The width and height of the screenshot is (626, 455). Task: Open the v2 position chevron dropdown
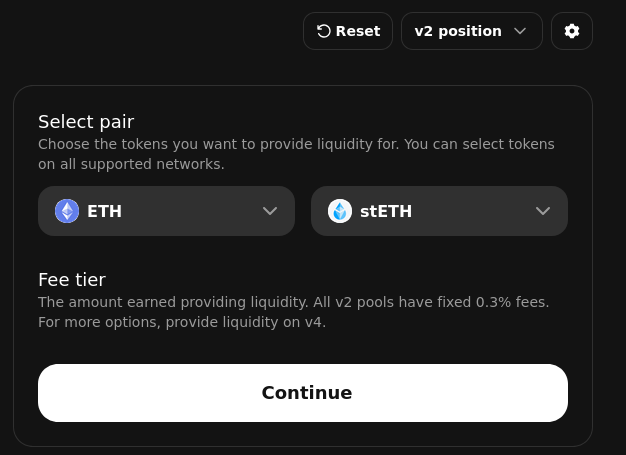click(x=520, y=31)
